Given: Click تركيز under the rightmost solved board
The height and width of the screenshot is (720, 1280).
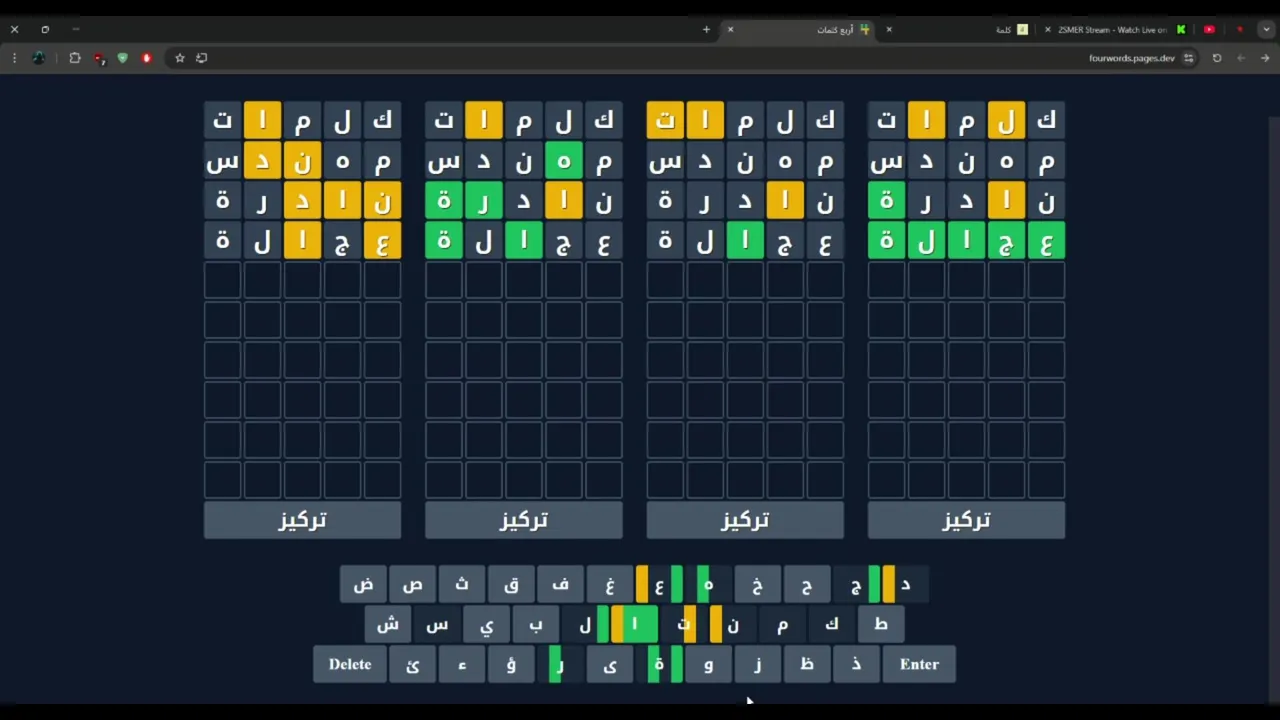Looking at the screenshot, I should 966,520.
